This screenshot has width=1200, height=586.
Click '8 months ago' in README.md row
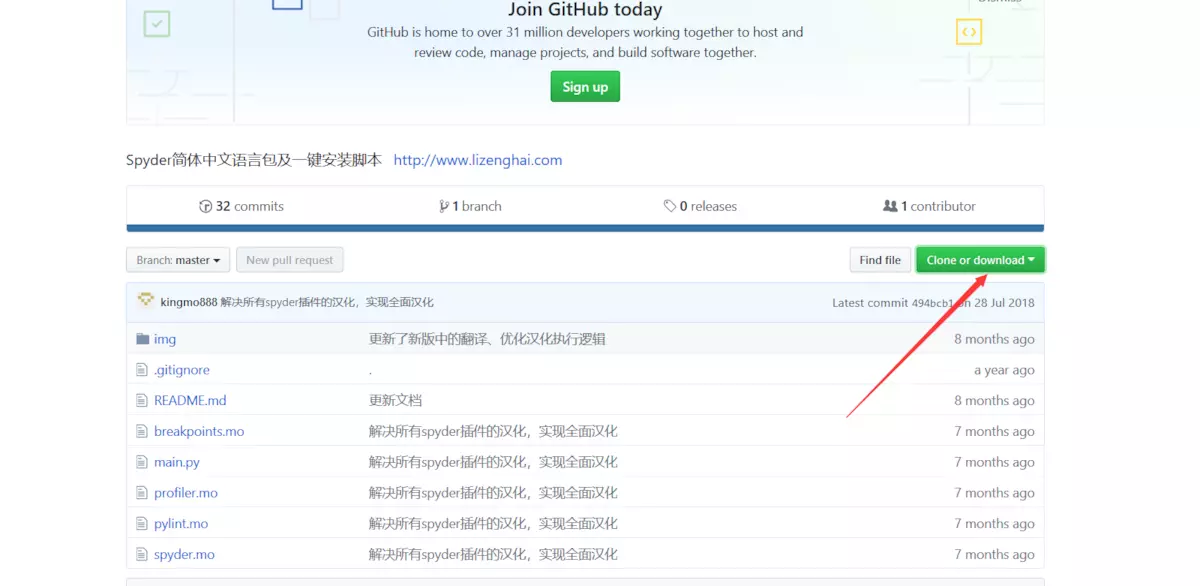994,400
